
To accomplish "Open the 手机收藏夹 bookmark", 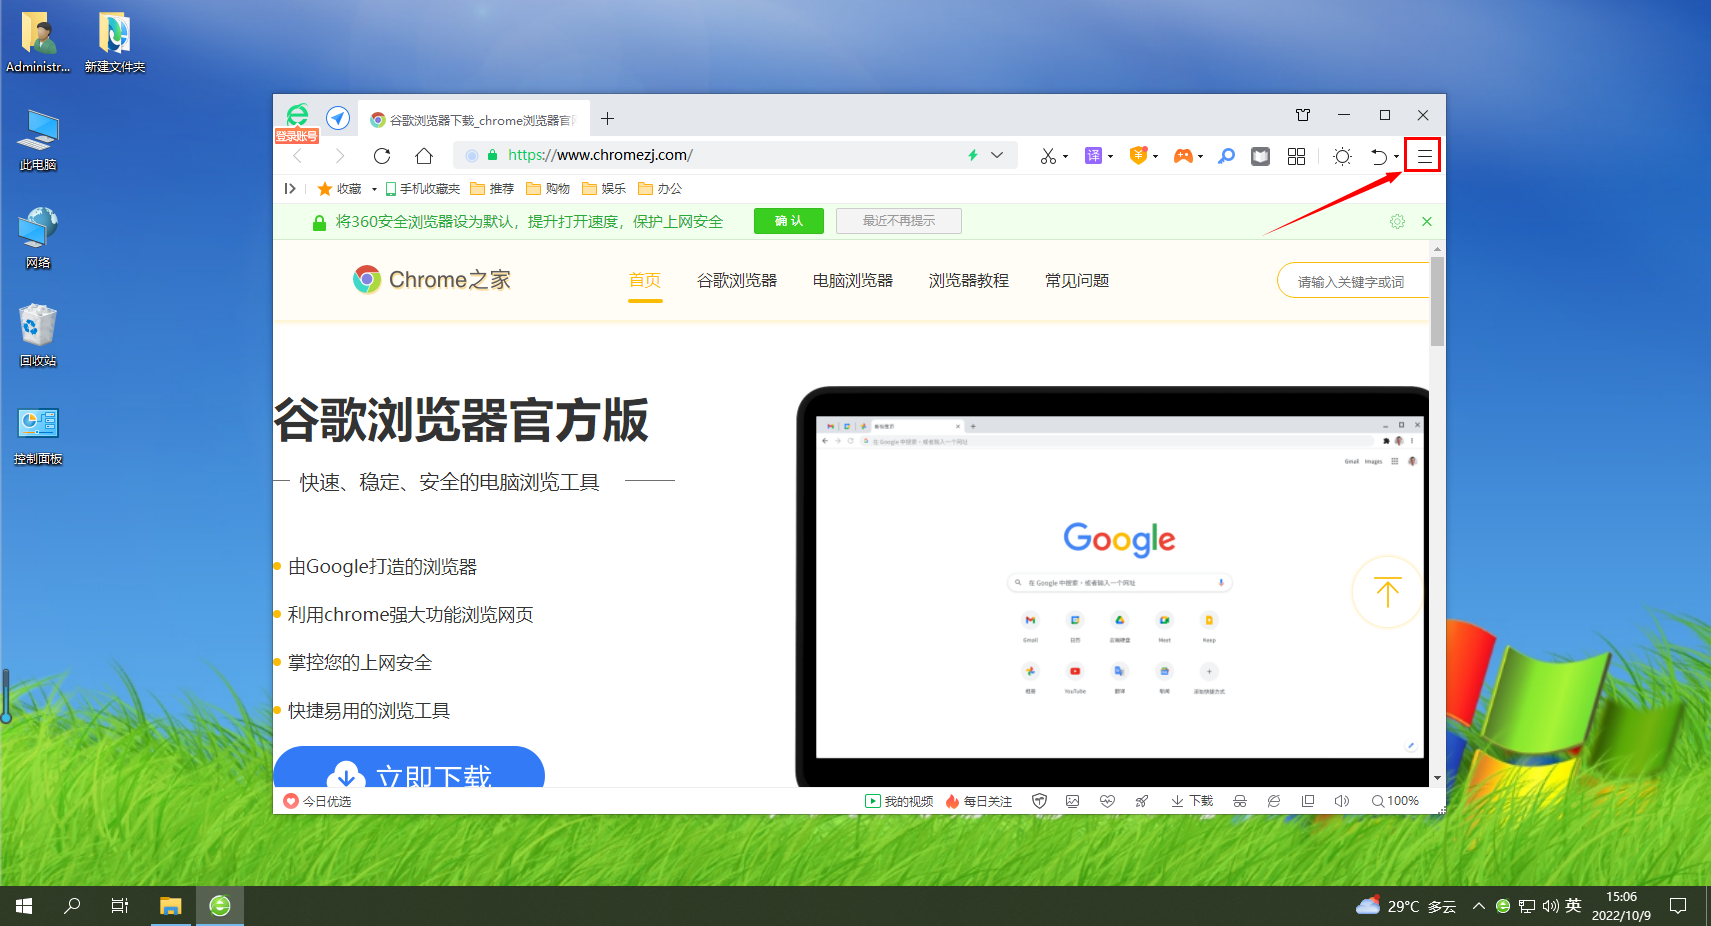I will (423, 189).
